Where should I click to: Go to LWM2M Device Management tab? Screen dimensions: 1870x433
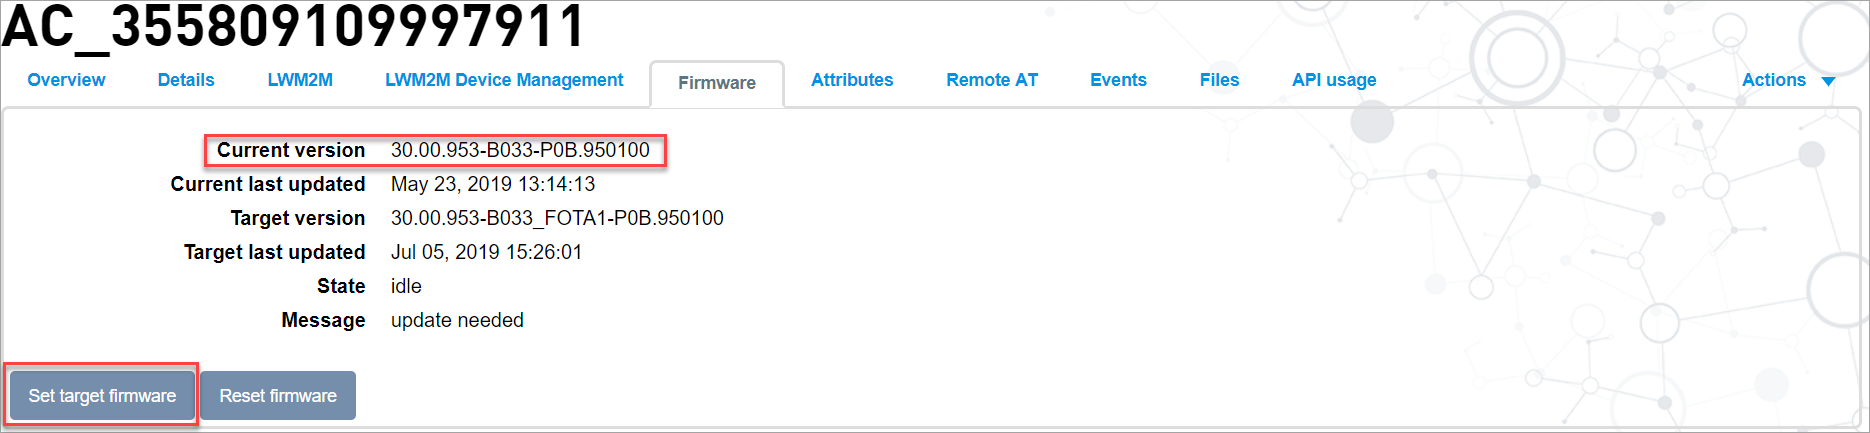[504, 80]
